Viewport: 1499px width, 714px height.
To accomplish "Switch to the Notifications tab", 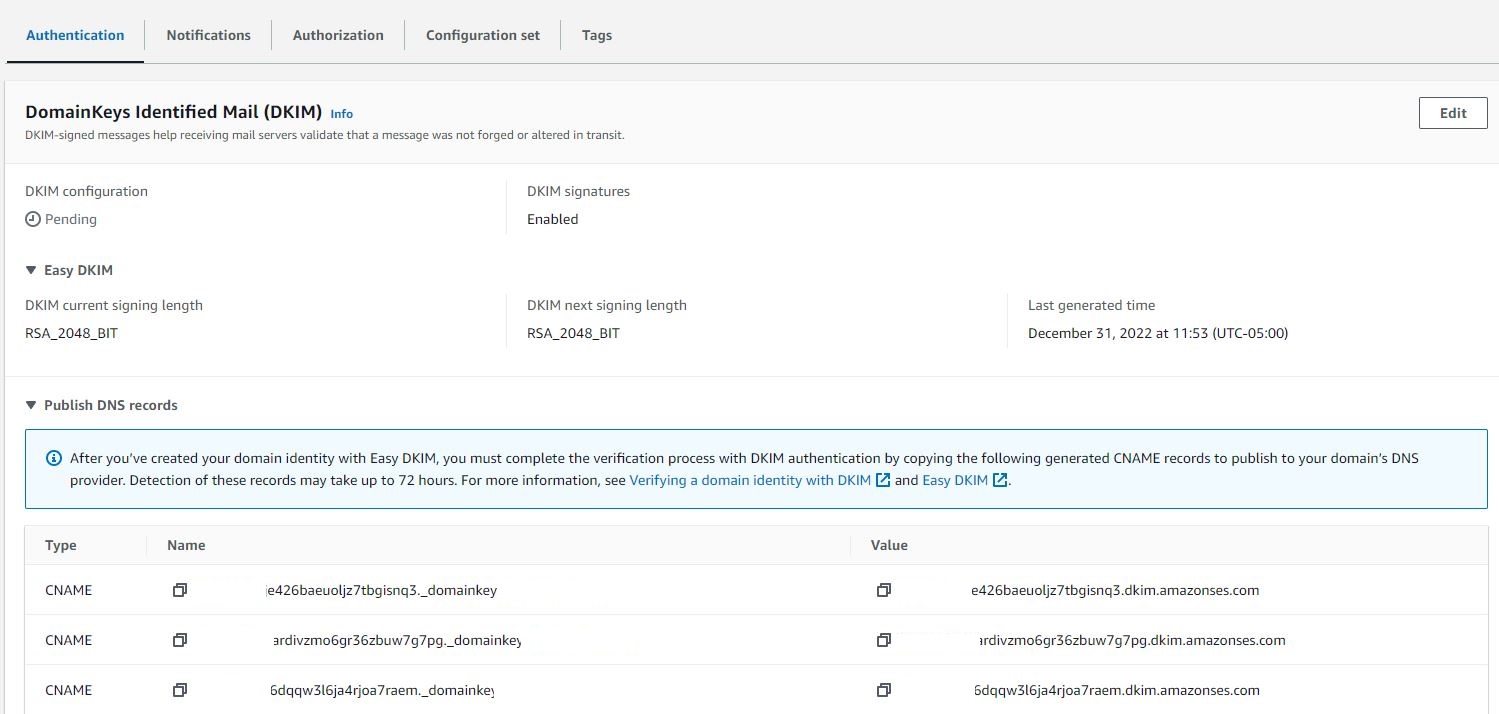I will (208, 35).
